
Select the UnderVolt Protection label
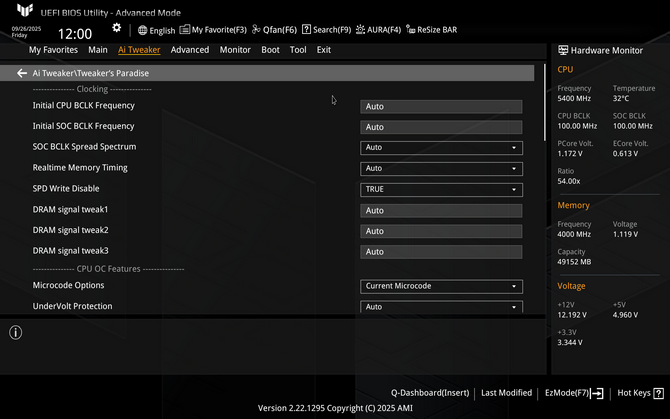coord(72,306)
